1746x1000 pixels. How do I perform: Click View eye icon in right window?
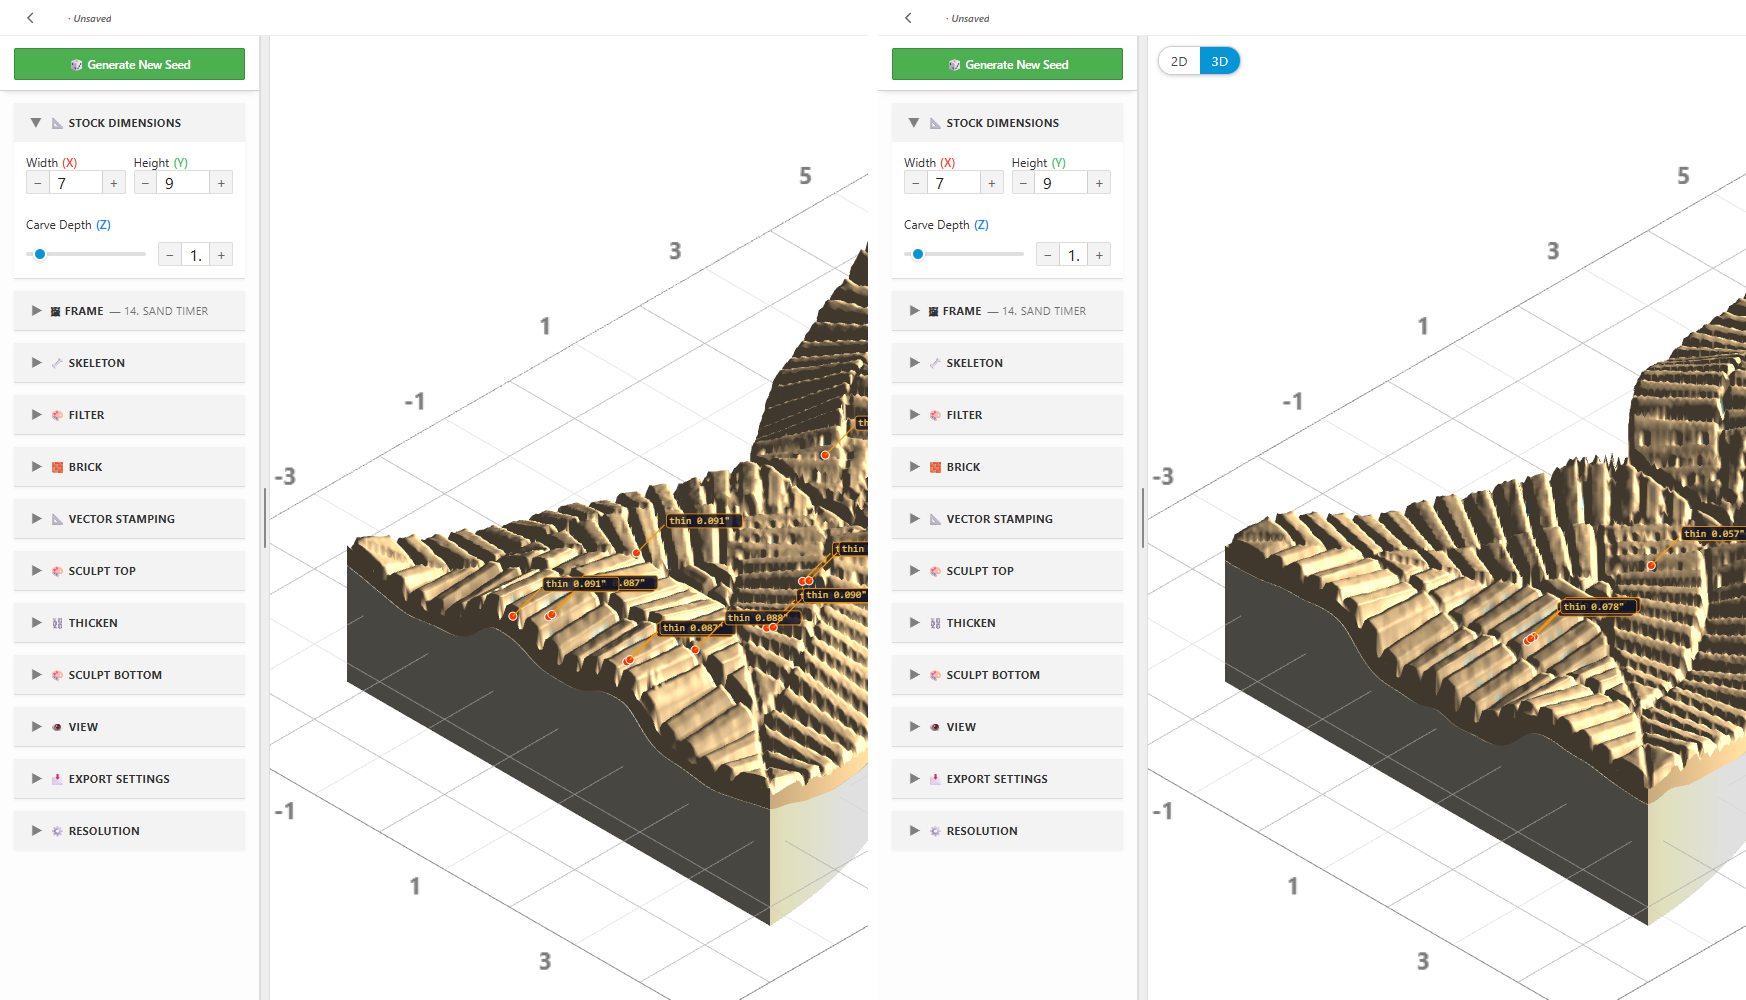pyautogui.click(x=935, y=727)
